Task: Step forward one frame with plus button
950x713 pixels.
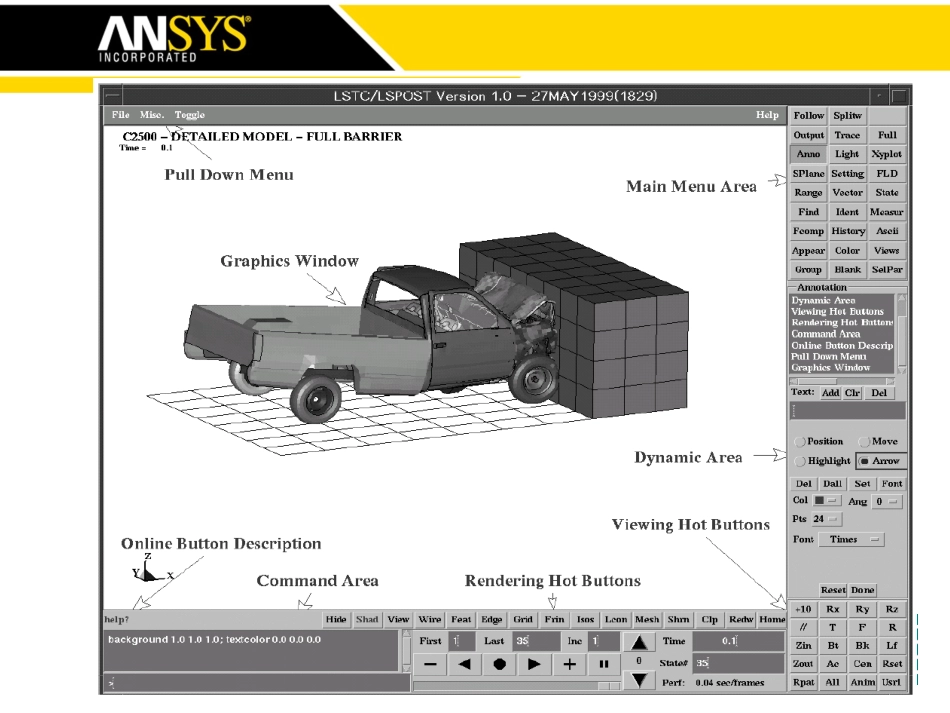Action: (569, 664)
